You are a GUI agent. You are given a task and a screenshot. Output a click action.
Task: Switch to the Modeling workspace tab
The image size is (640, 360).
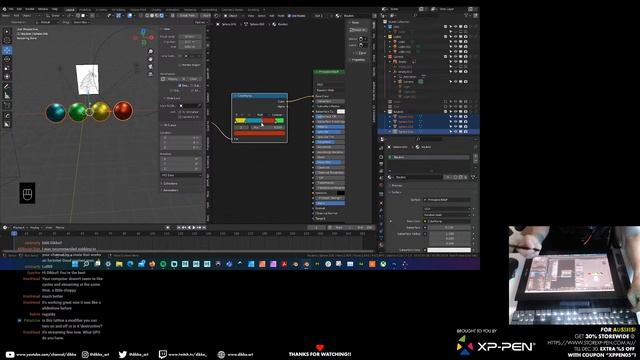pos(85,9)
